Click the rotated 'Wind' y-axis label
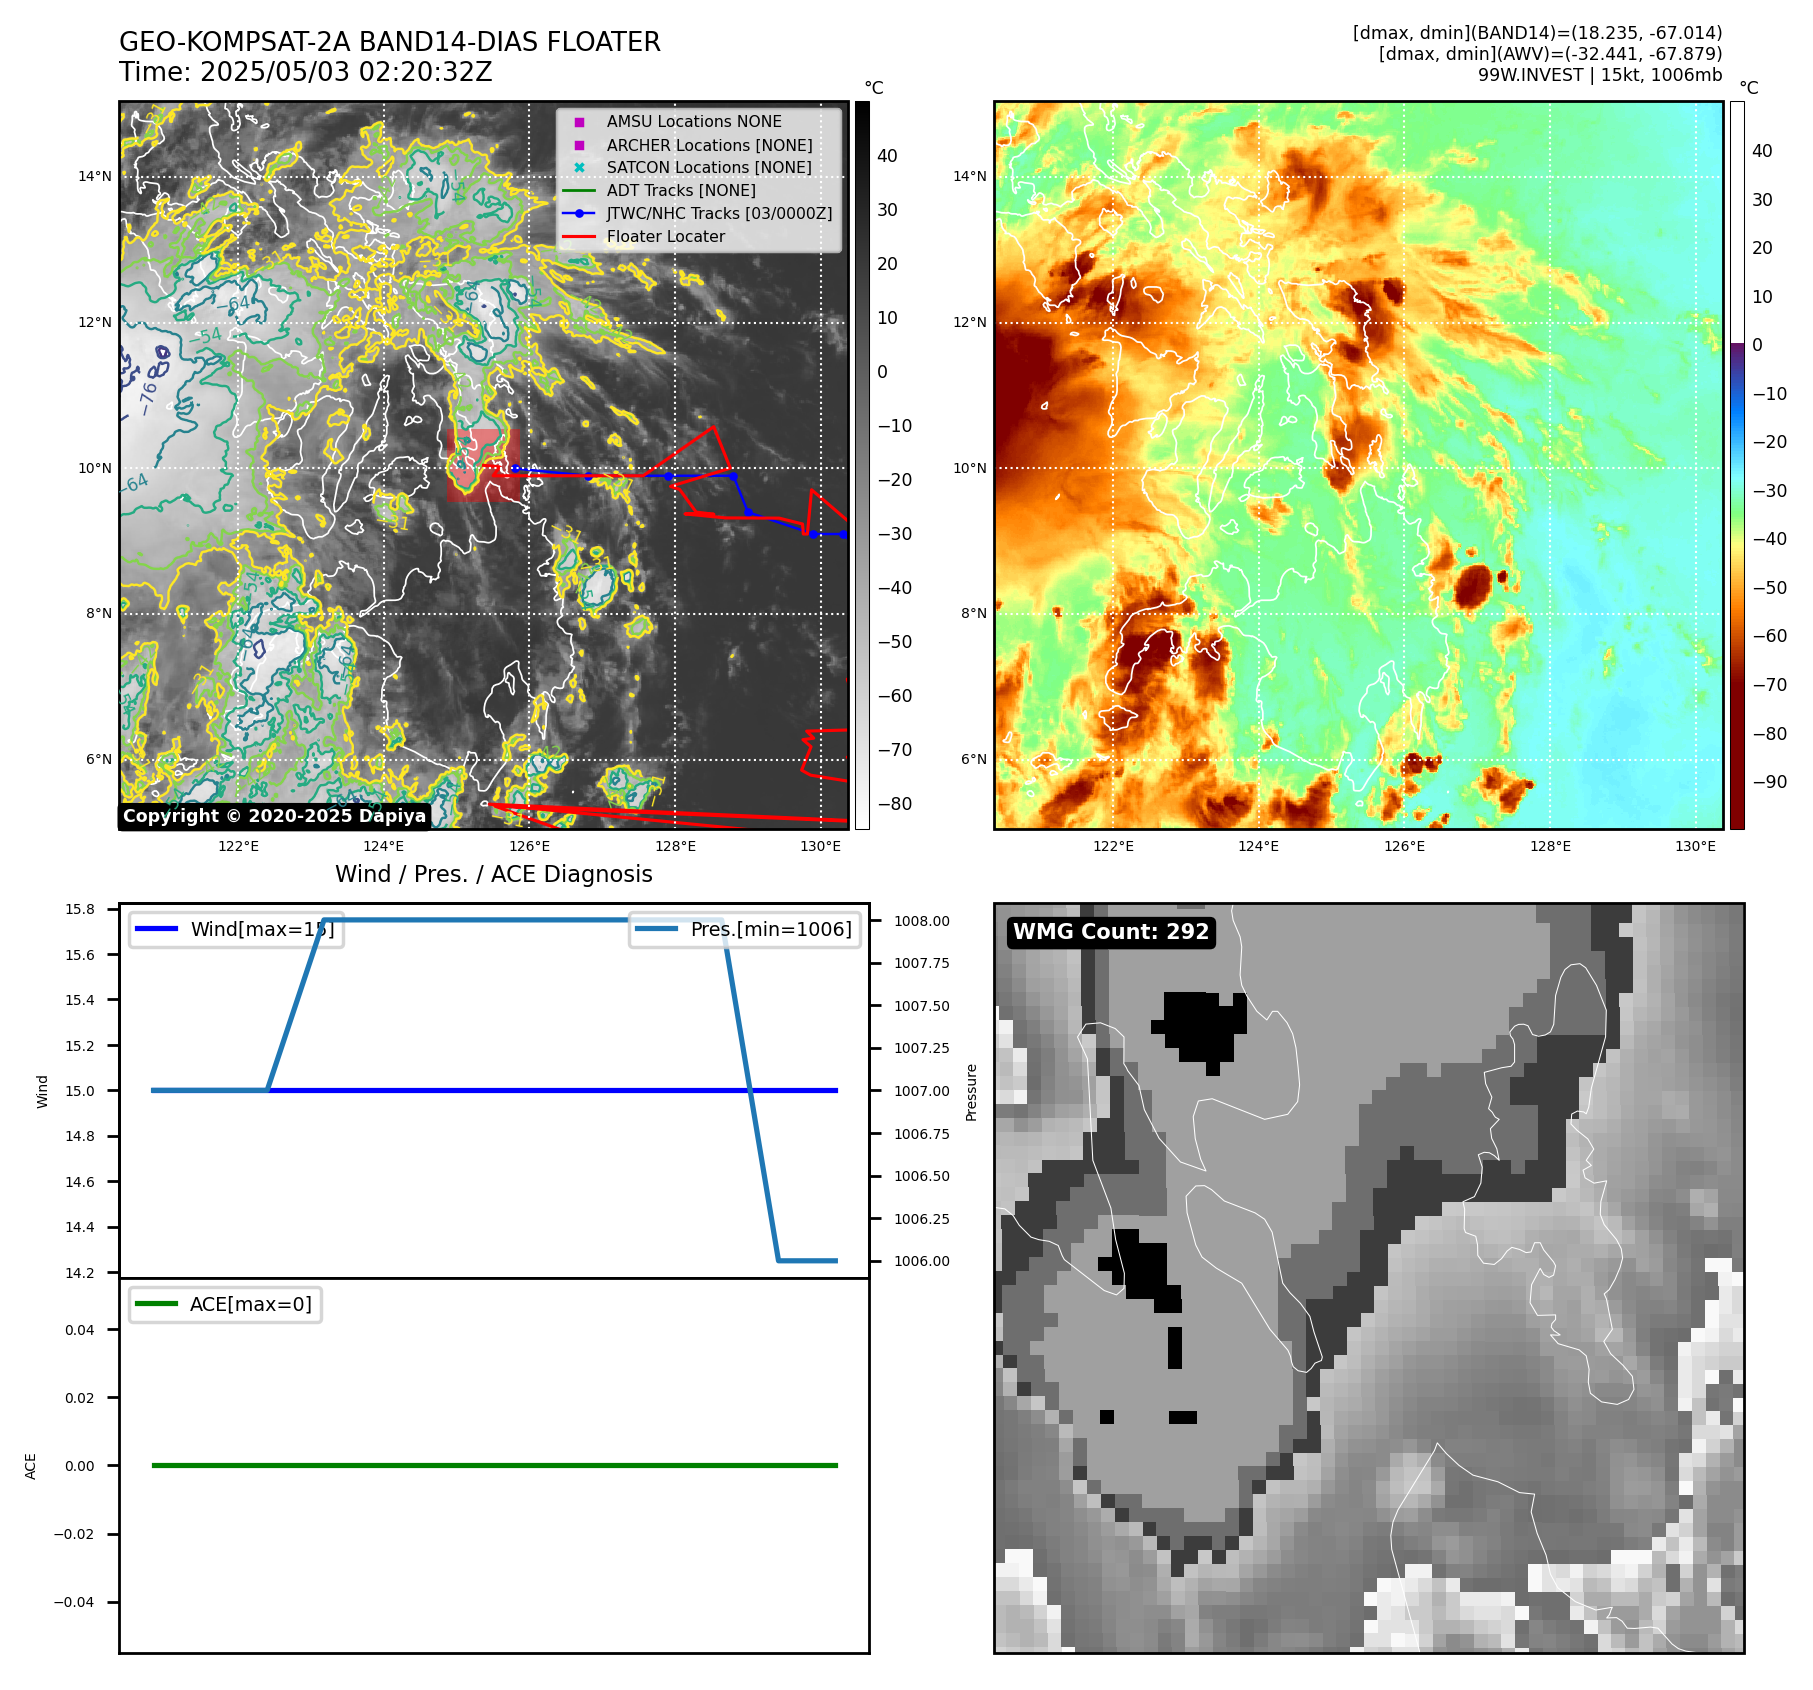This screenshot has height=1690, width=1813. tap(42, 1092)
